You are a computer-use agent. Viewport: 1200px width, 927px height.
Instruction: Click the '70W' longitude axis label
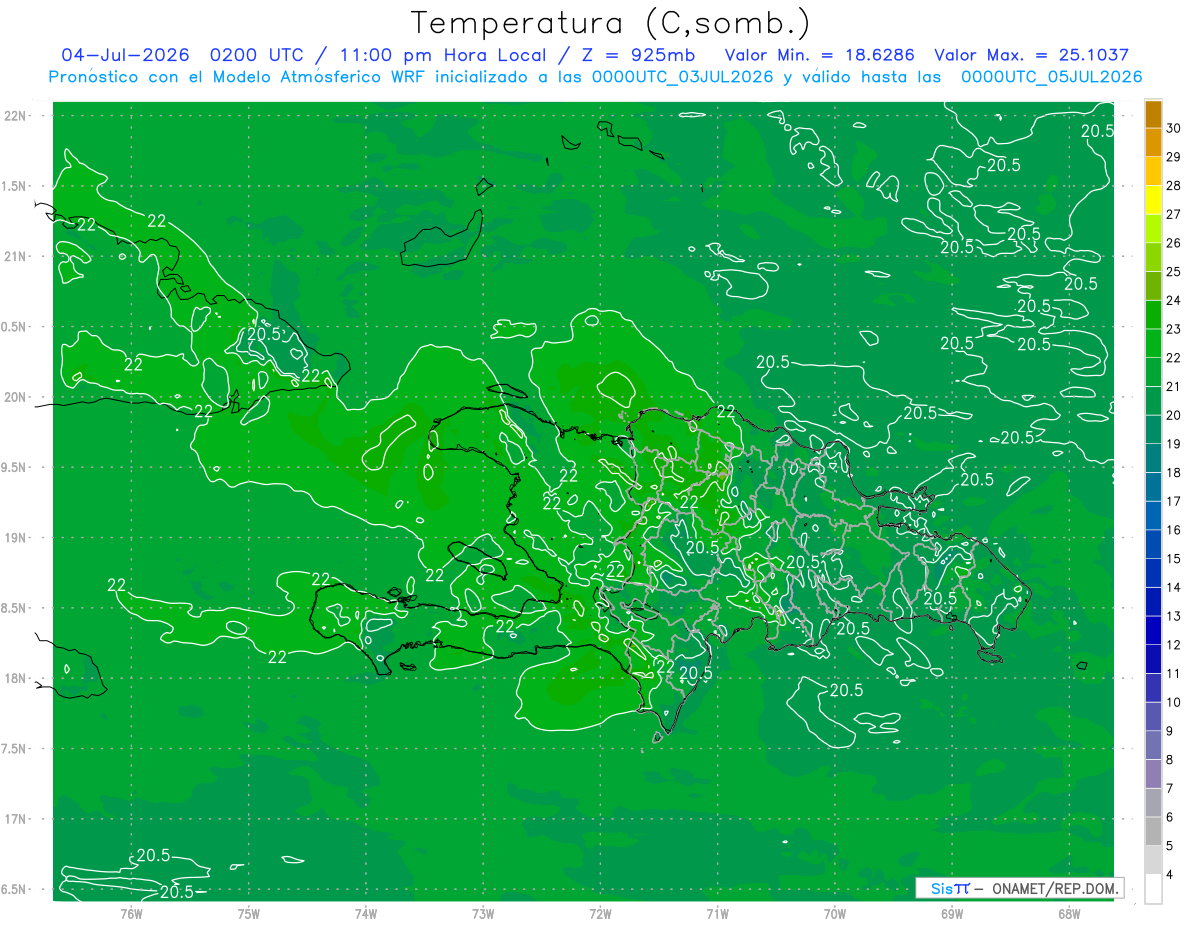(x=835, y=913)
